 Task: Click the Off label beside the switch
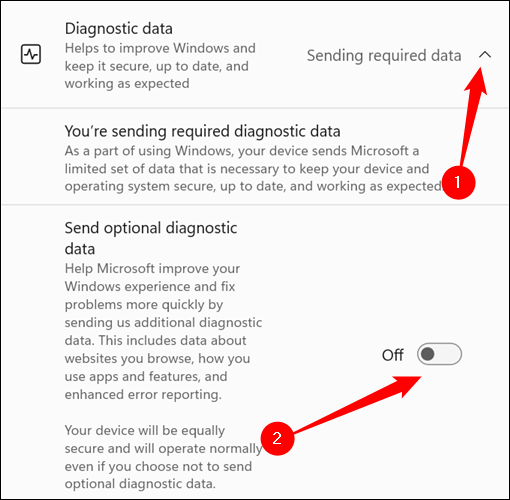393,355
